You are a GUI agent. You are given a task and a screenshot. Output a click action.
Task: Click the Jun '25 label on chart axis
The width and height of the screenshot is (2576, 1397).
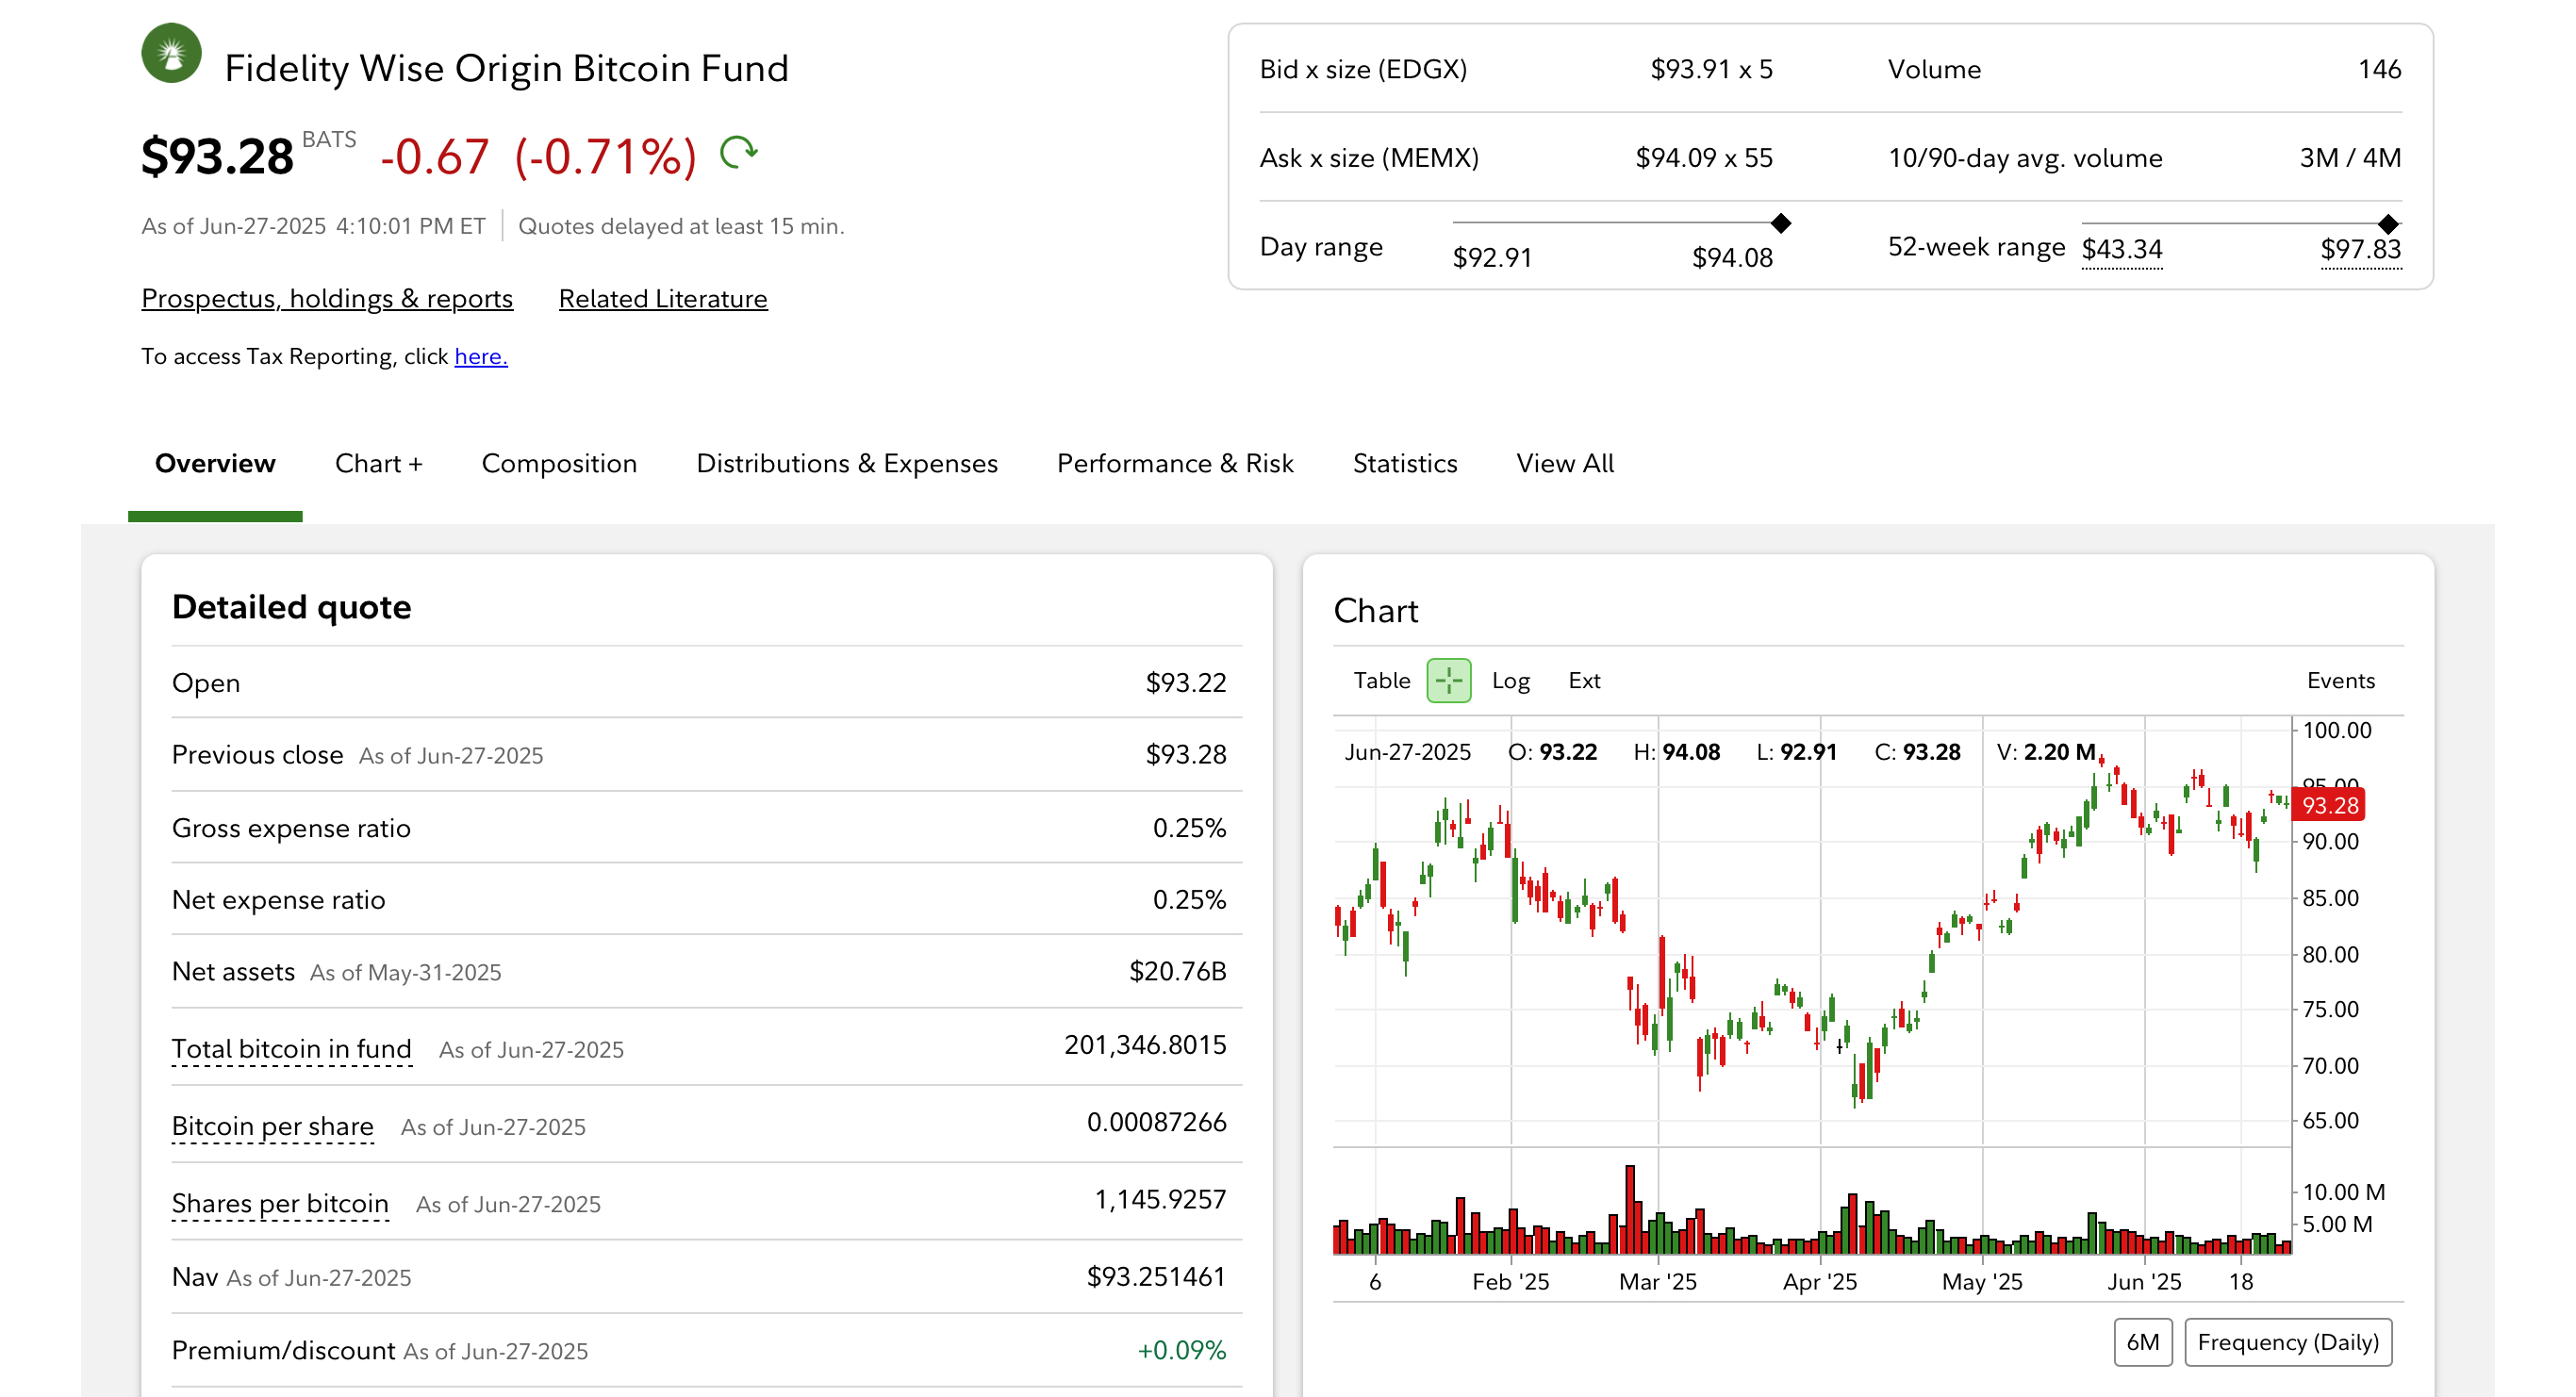[x=2144, y=1281]
